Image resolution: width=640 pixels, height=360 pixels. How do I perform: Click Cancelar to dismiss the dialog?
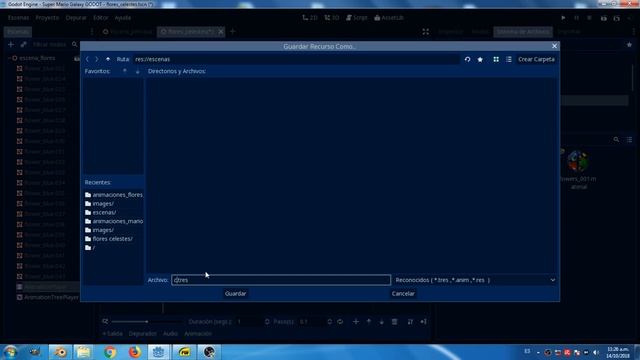(x=403, y=293)
